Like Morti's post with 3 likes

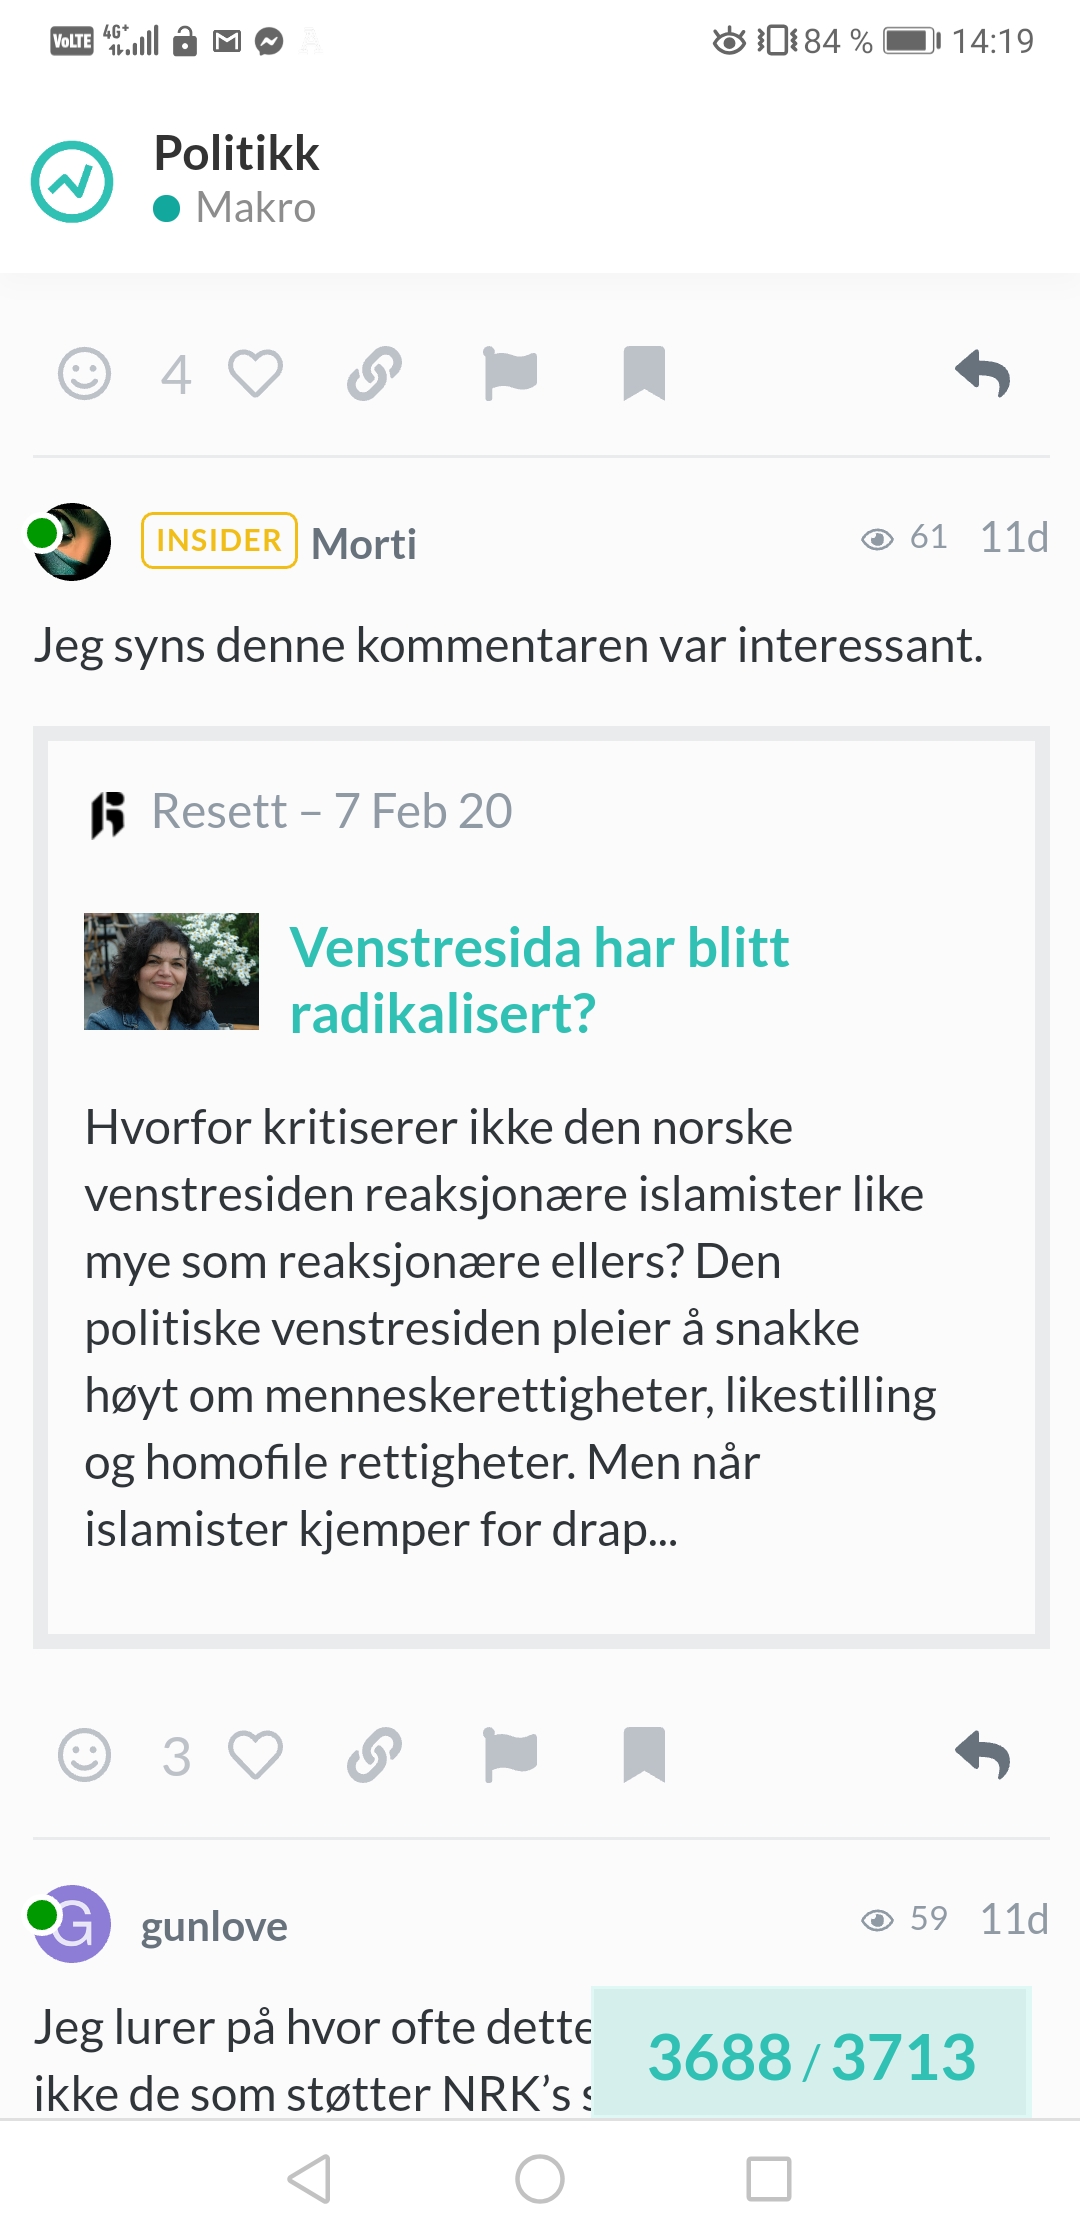(x=255, y=1755)
